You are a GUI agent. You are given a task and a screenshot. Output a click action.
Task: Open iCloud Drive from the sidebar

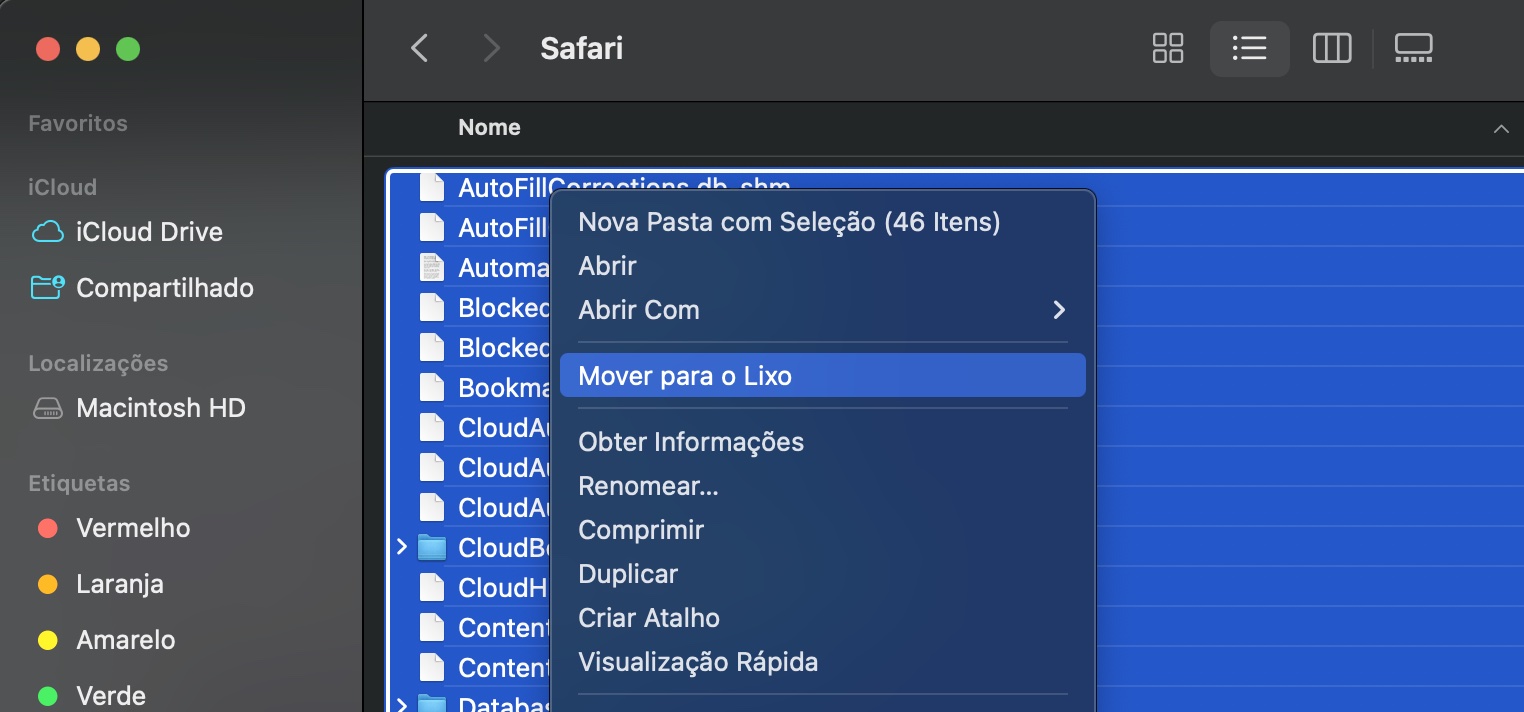(148, 231)
